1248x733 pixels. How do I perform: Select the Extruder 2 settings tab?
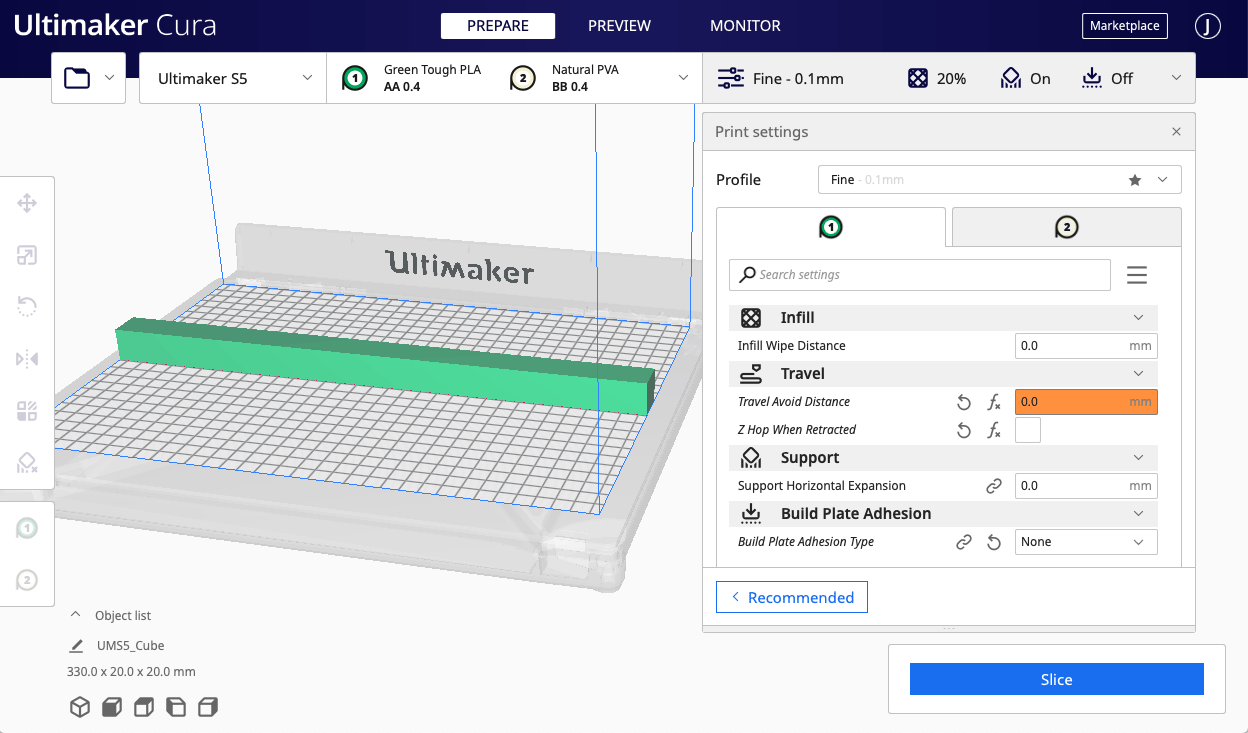click(x=1066, y=228)
